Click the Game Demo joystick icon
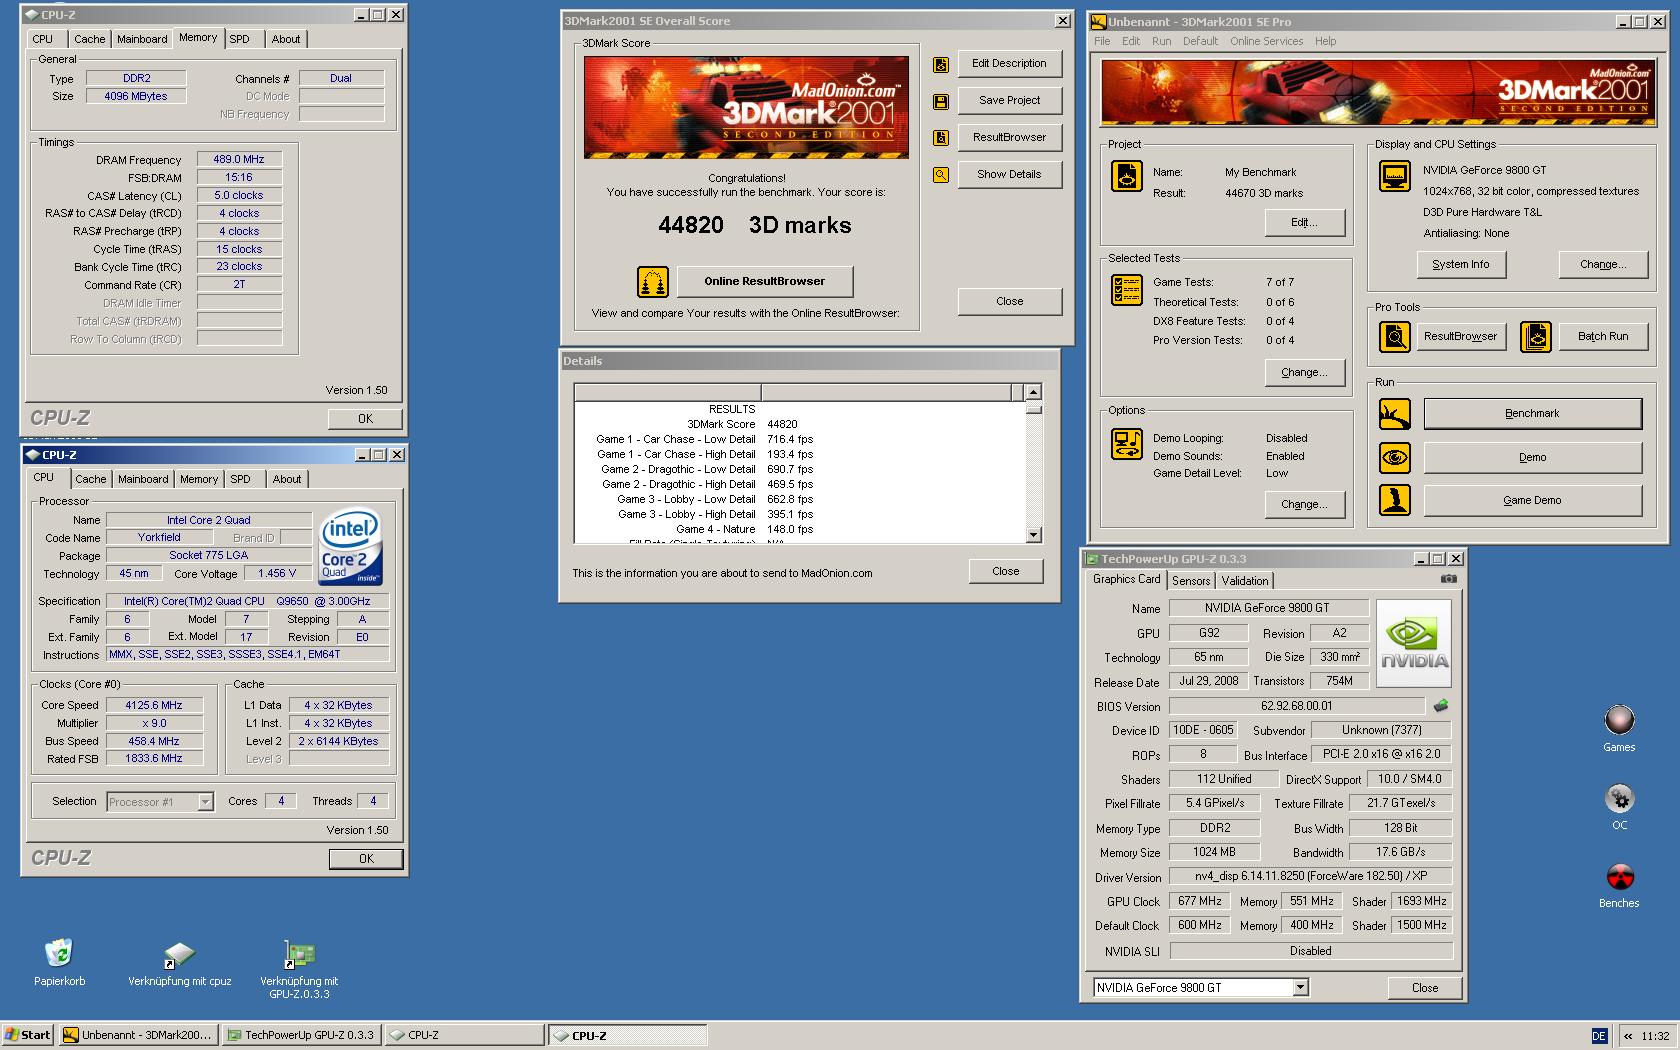This screenshot has height=1050, width=1680. point(1394,500)
